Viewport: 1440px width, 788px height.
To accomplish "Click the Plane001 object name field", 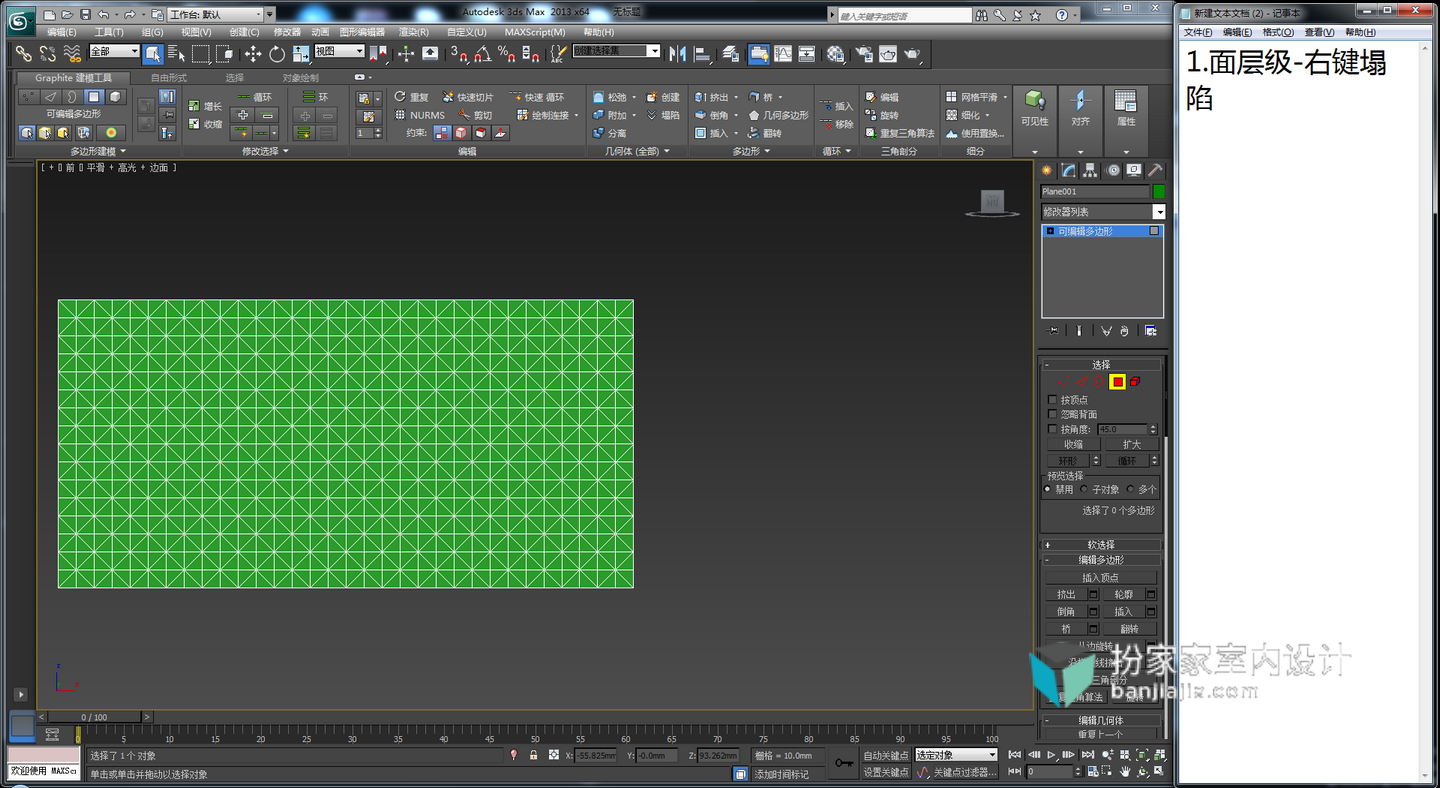I will coord(1095,191).
